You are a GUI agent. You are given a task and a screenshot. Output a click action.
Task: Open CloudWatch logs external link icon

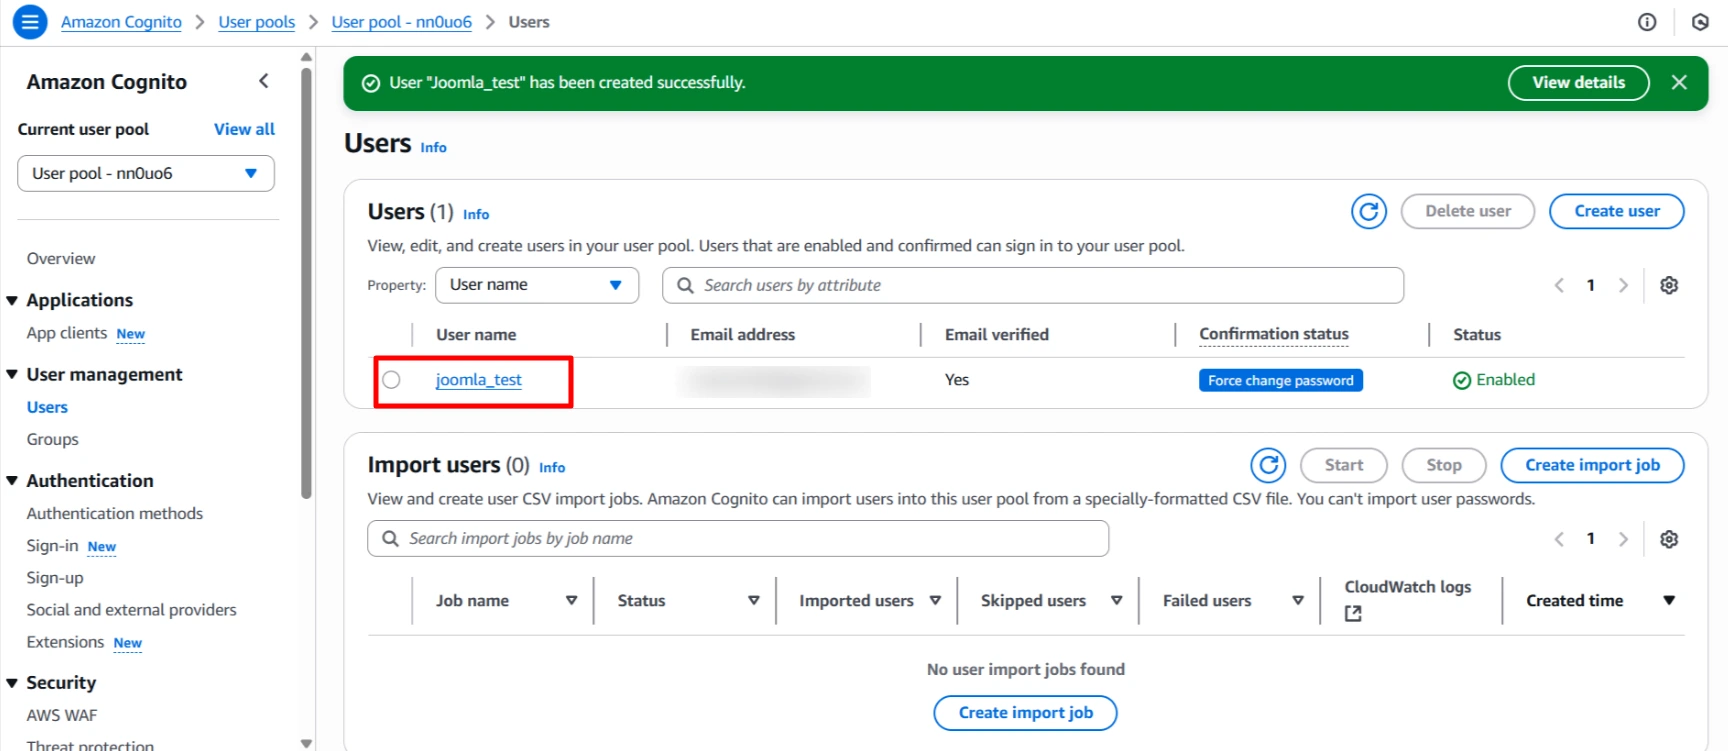point(1353,614)
